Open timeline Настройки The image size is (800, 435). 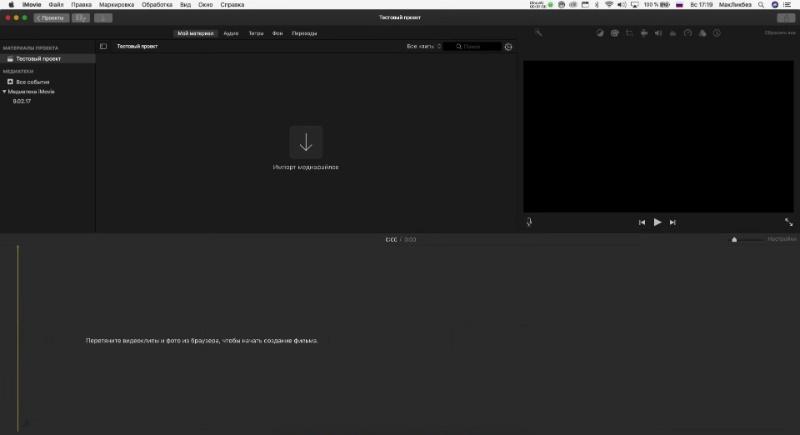click(782, 239)
